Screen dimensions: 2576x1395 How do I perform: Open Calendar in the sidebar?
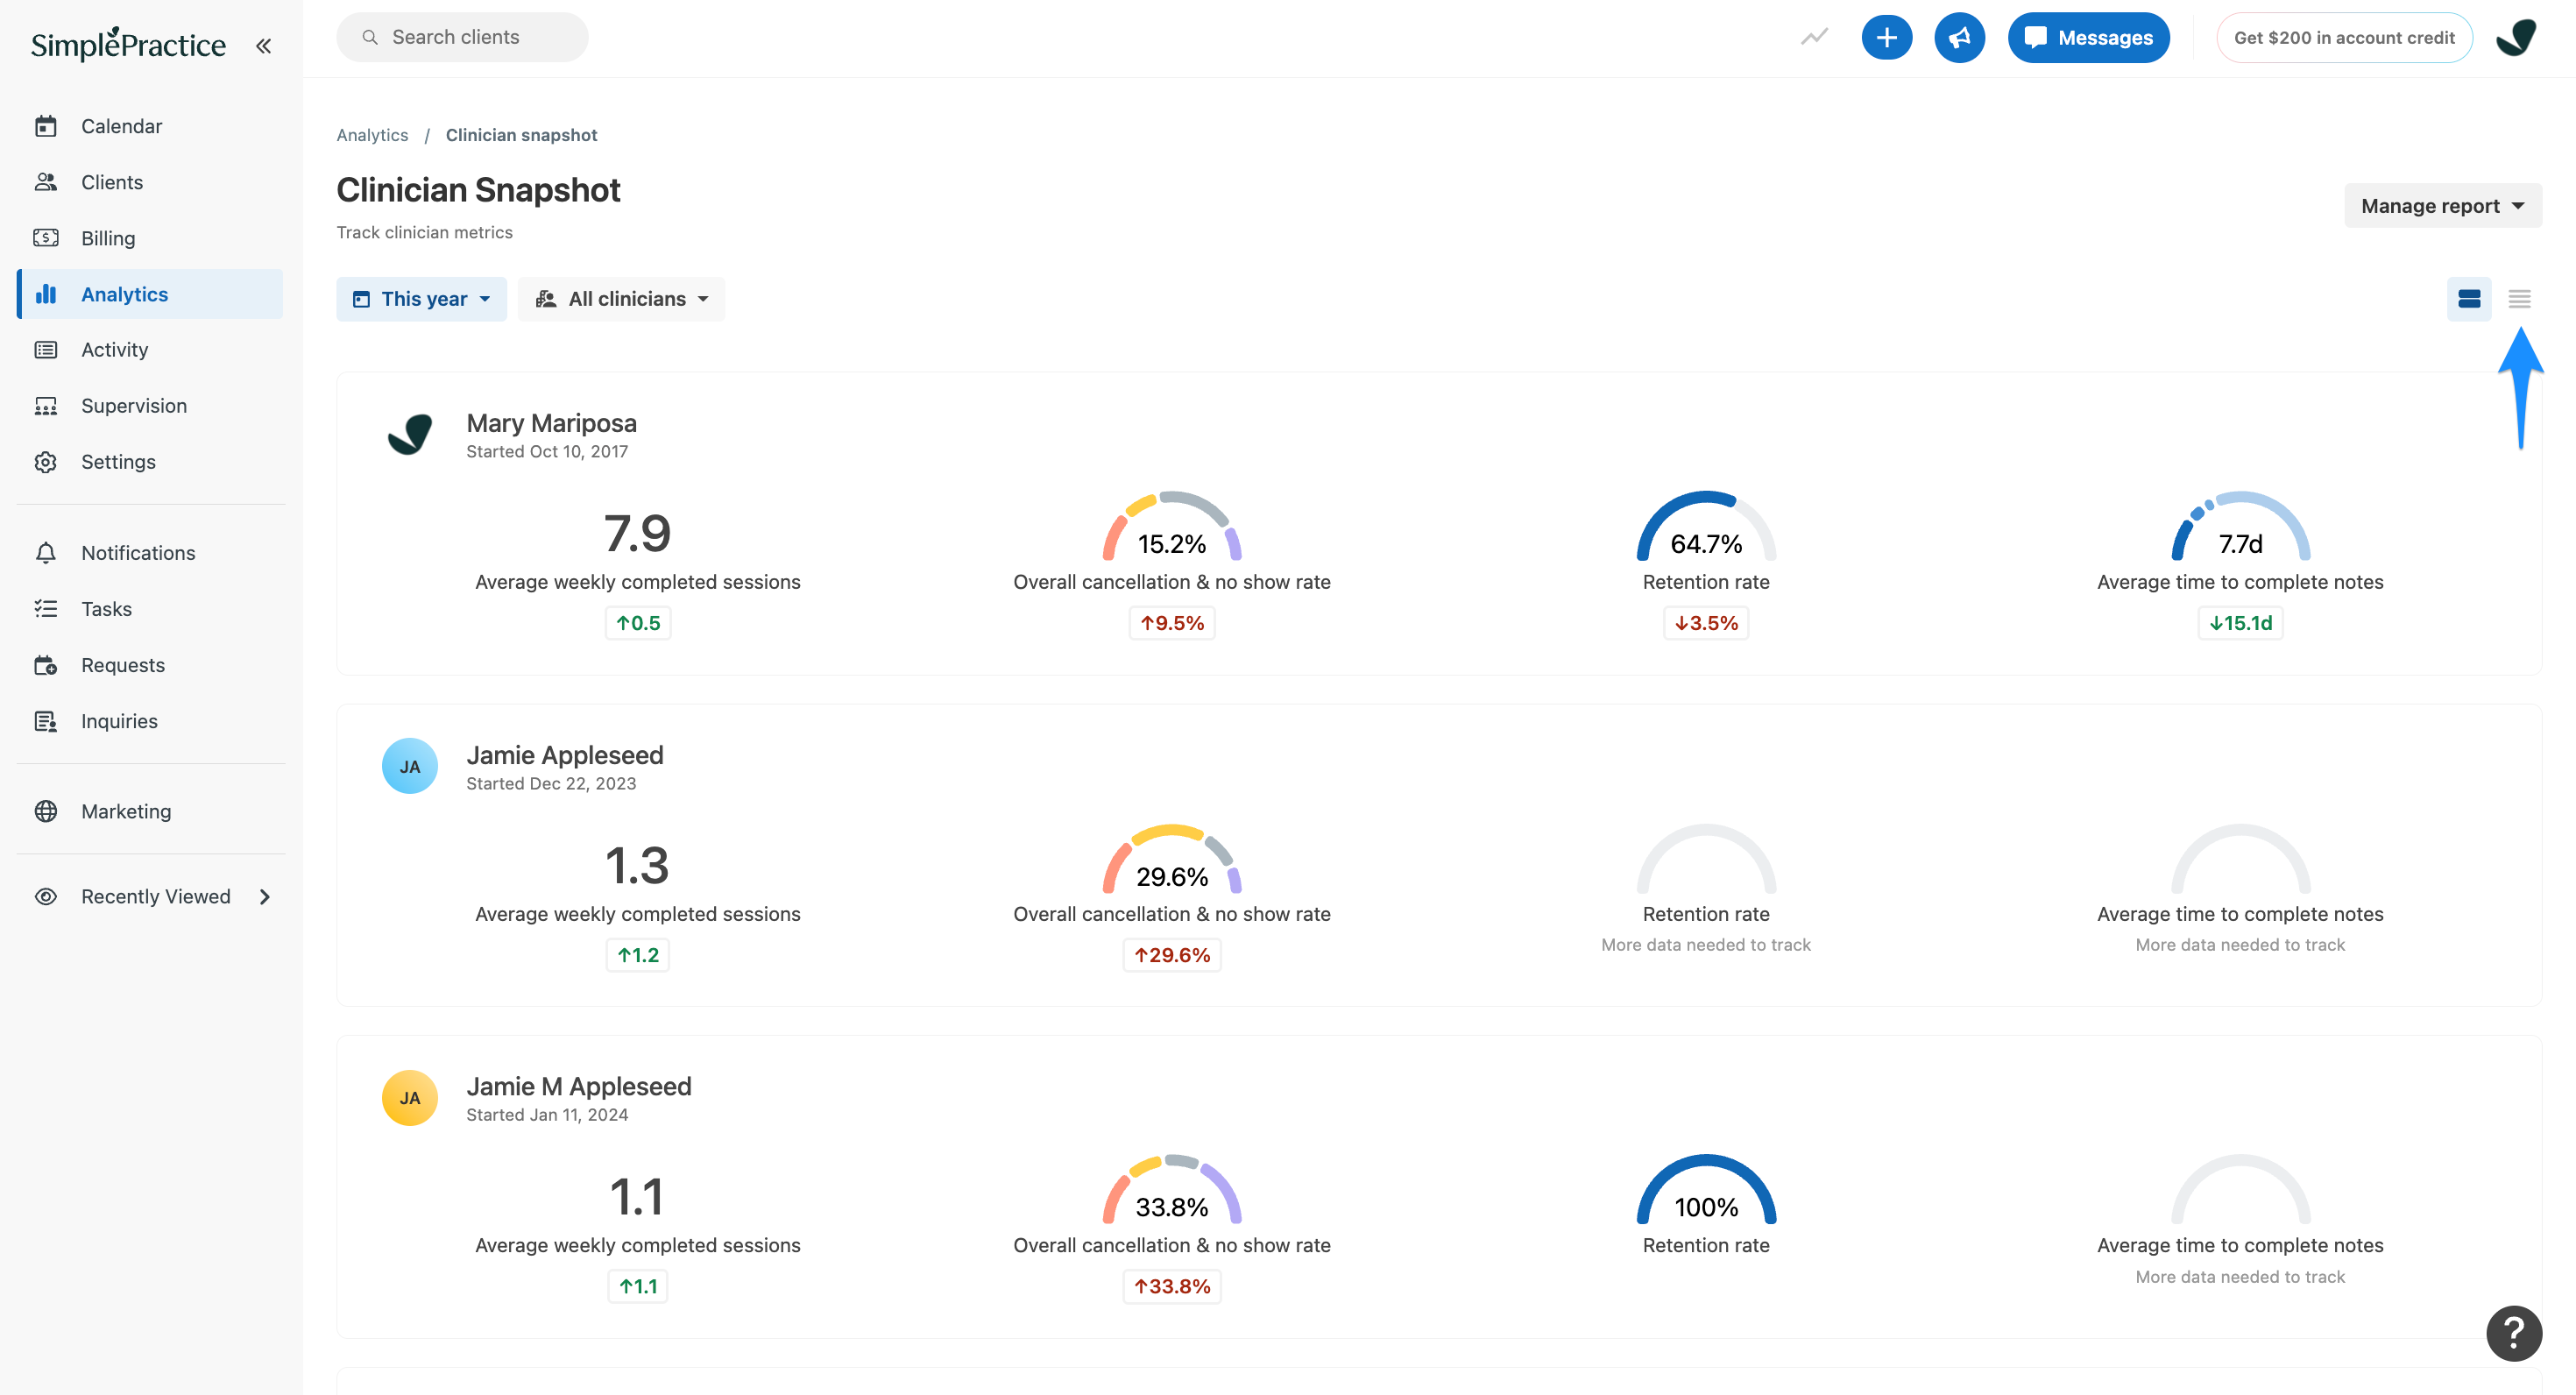[150, 126]
